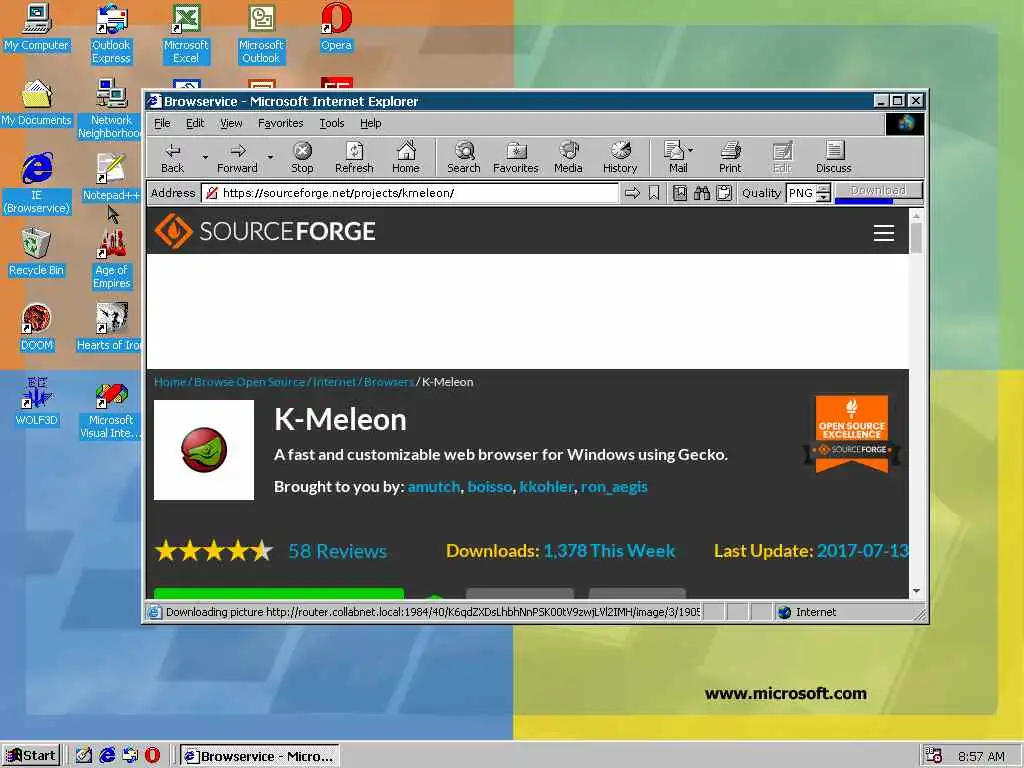
Task: Click the Discuss toolbar button
Action: click(834, 157)
